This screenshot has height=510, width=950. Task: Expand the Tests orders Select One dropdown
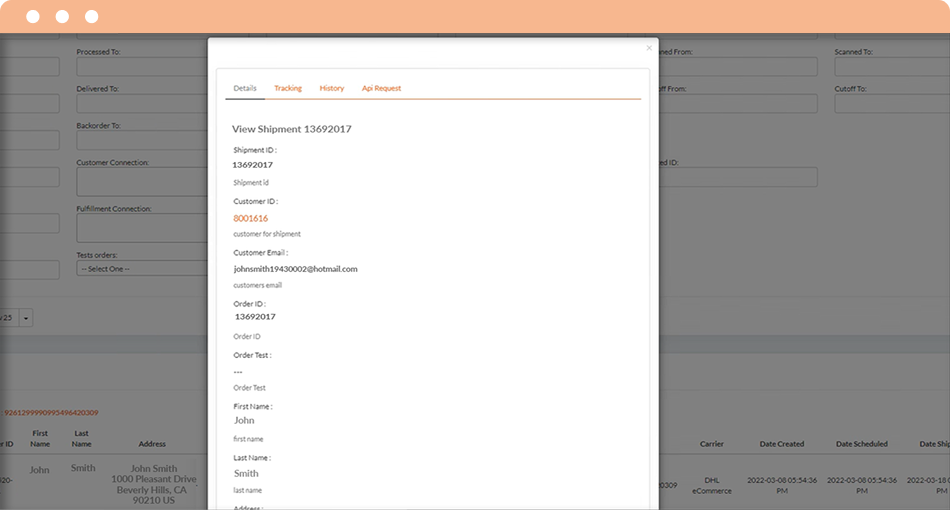[x=140, y=268]
